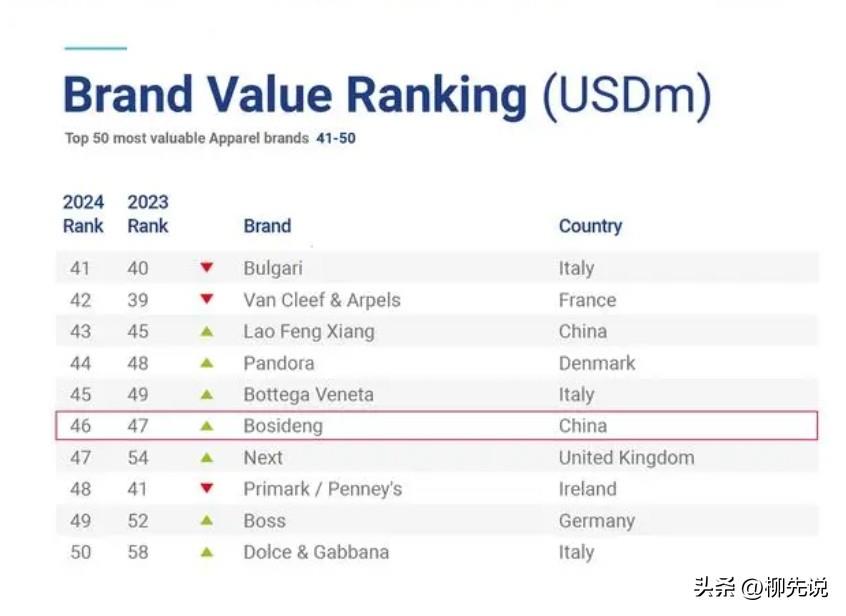Click the Brand column header
The width and height of the screenshot is (846, 616).
pos(267,226)
